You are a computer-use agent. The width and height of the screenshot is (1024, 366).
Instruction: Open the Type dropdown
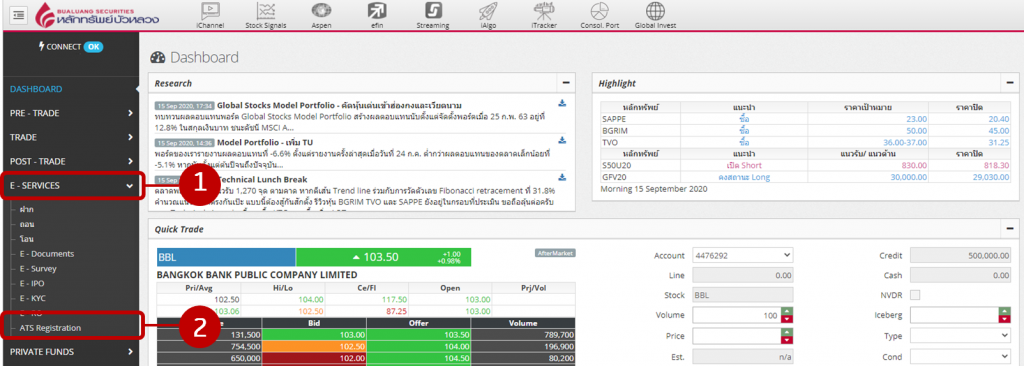[960, 336]
